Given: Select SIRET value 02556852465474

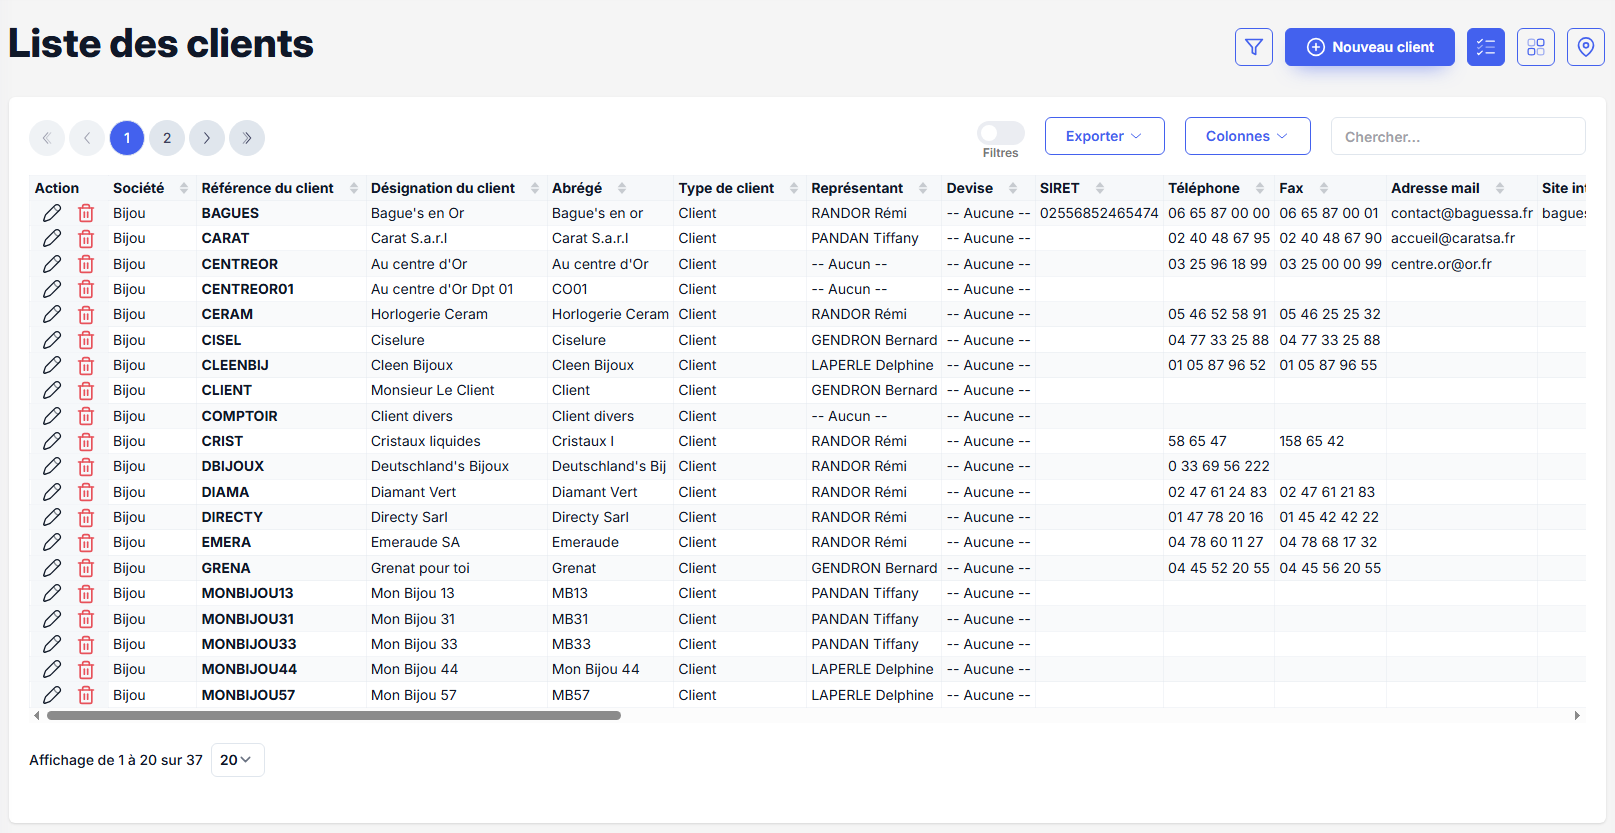Looking at the screenshot, I should [1099, 213].
